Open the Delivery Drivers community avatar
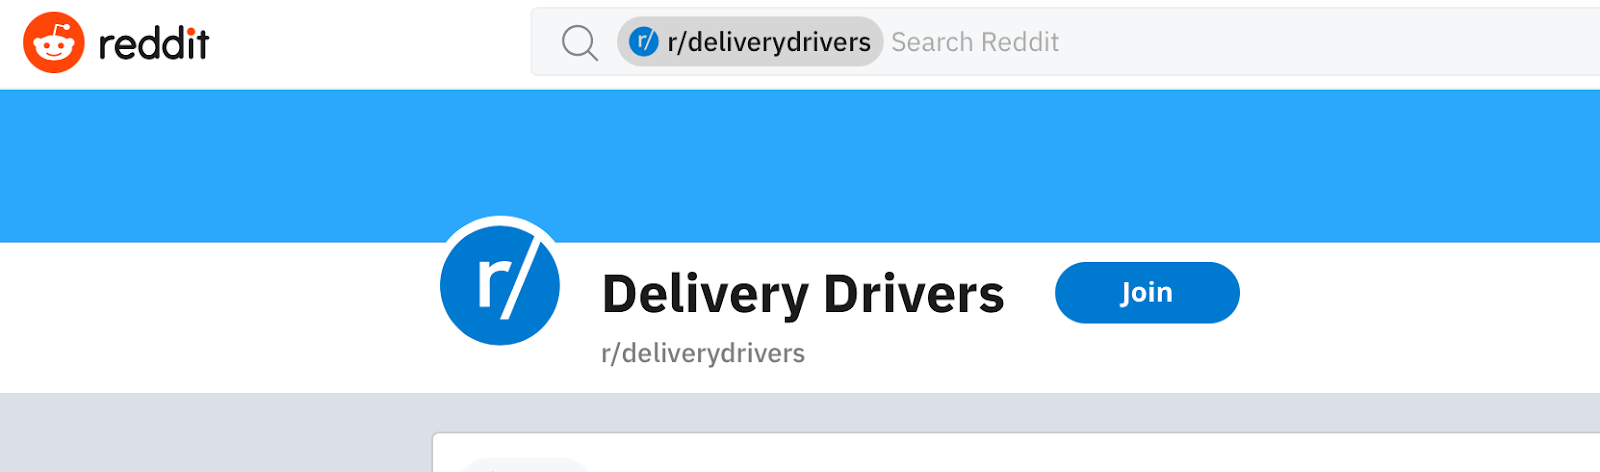The width and height of the screenshot is (1600, 472). 500,285
